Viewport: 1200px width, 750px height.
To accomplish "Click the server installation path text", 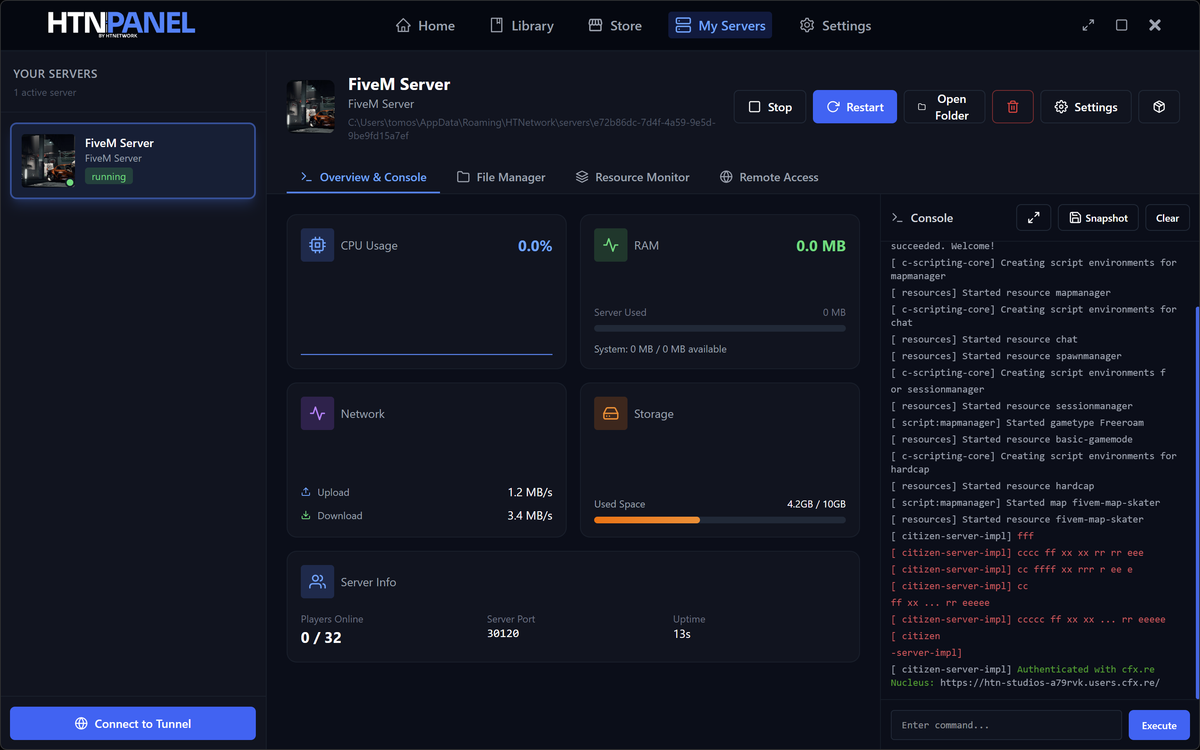I will click(x=533, y=128).
